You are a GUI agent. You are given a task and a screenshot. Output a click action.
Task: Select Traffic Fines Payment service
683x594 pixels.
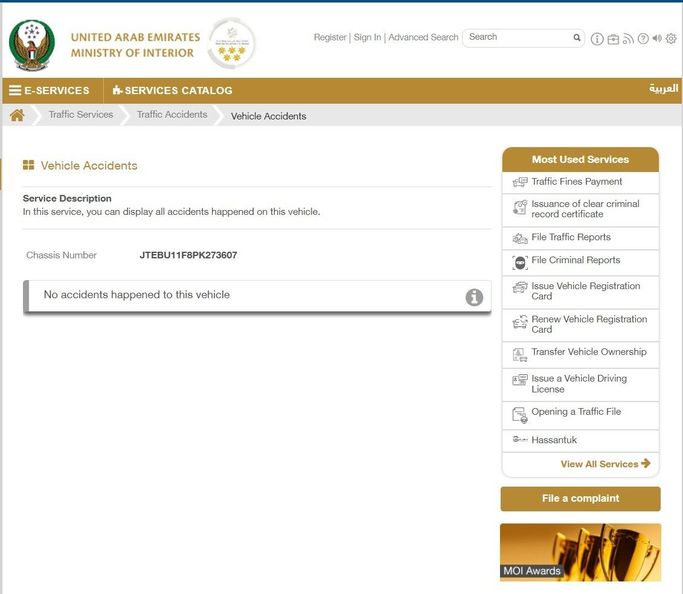pos(577,182)
